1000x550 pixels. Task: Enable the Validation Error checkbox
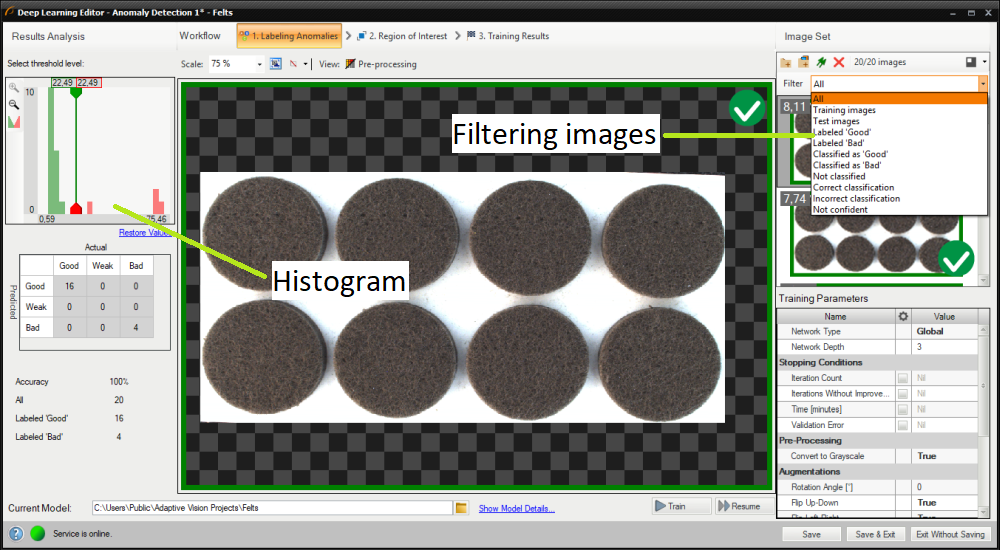click(x=903, y=425)
